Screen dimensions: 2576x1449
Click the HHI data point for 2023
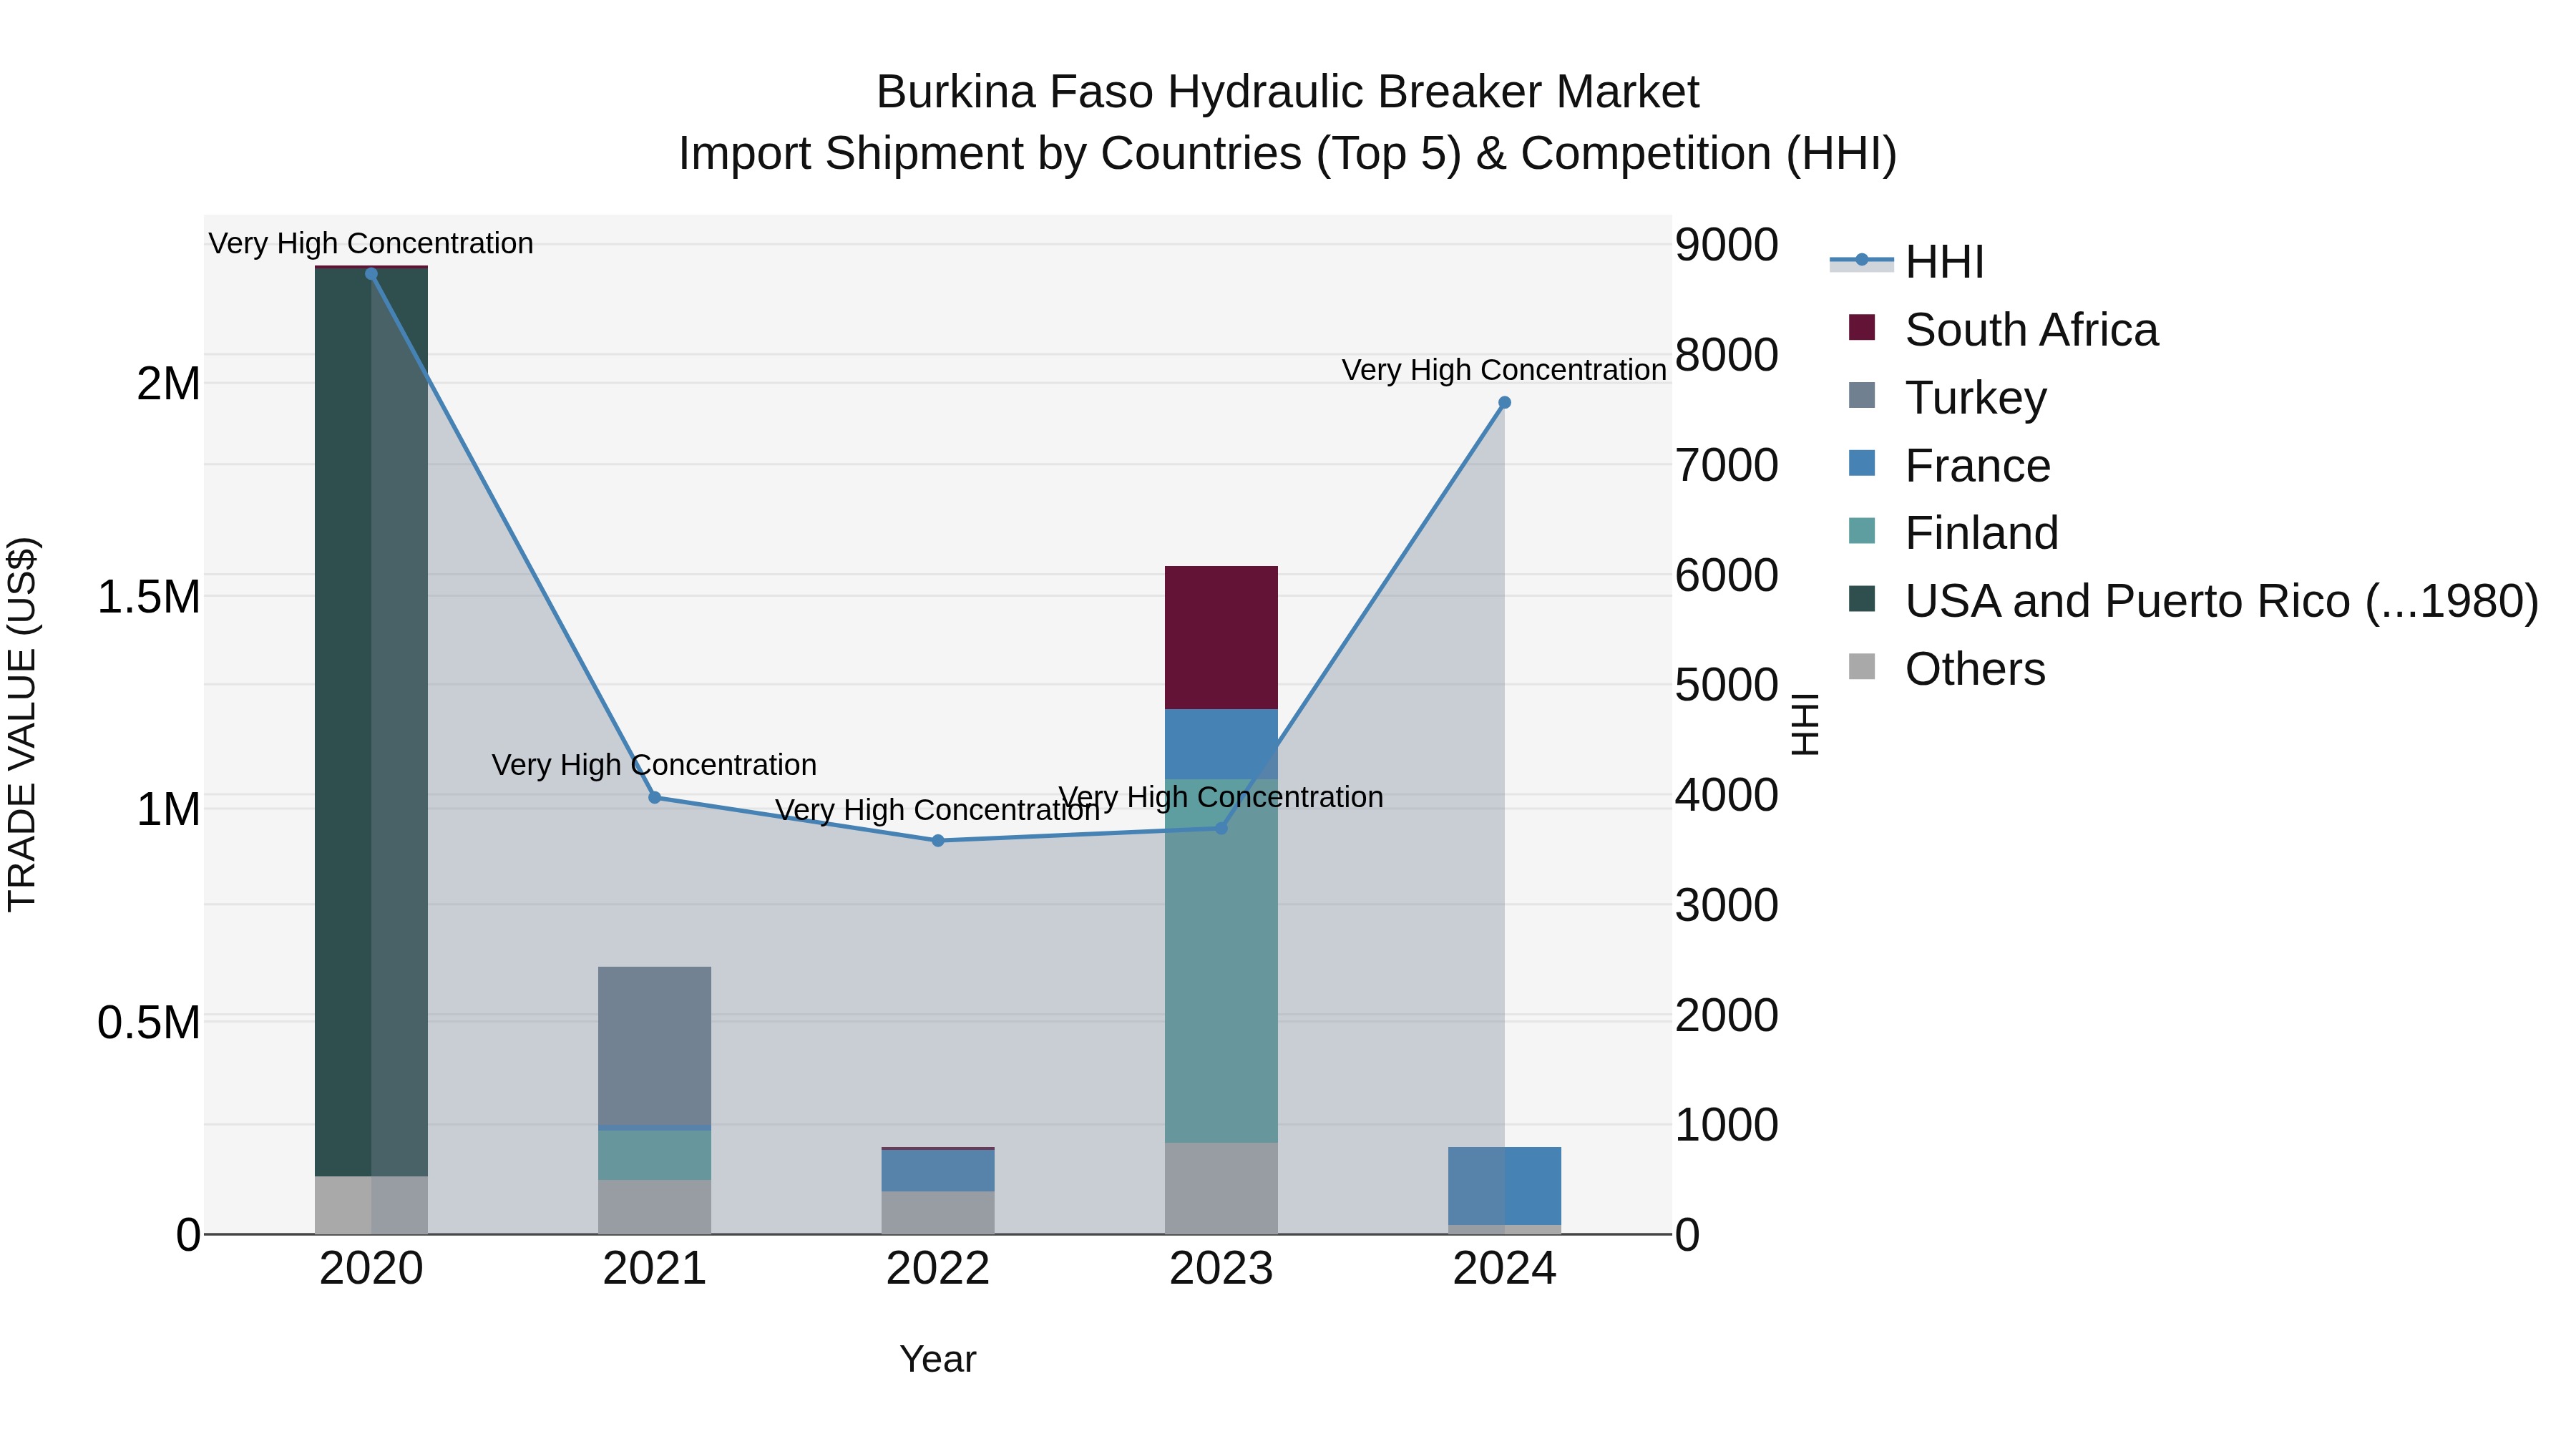(1221, 828)
